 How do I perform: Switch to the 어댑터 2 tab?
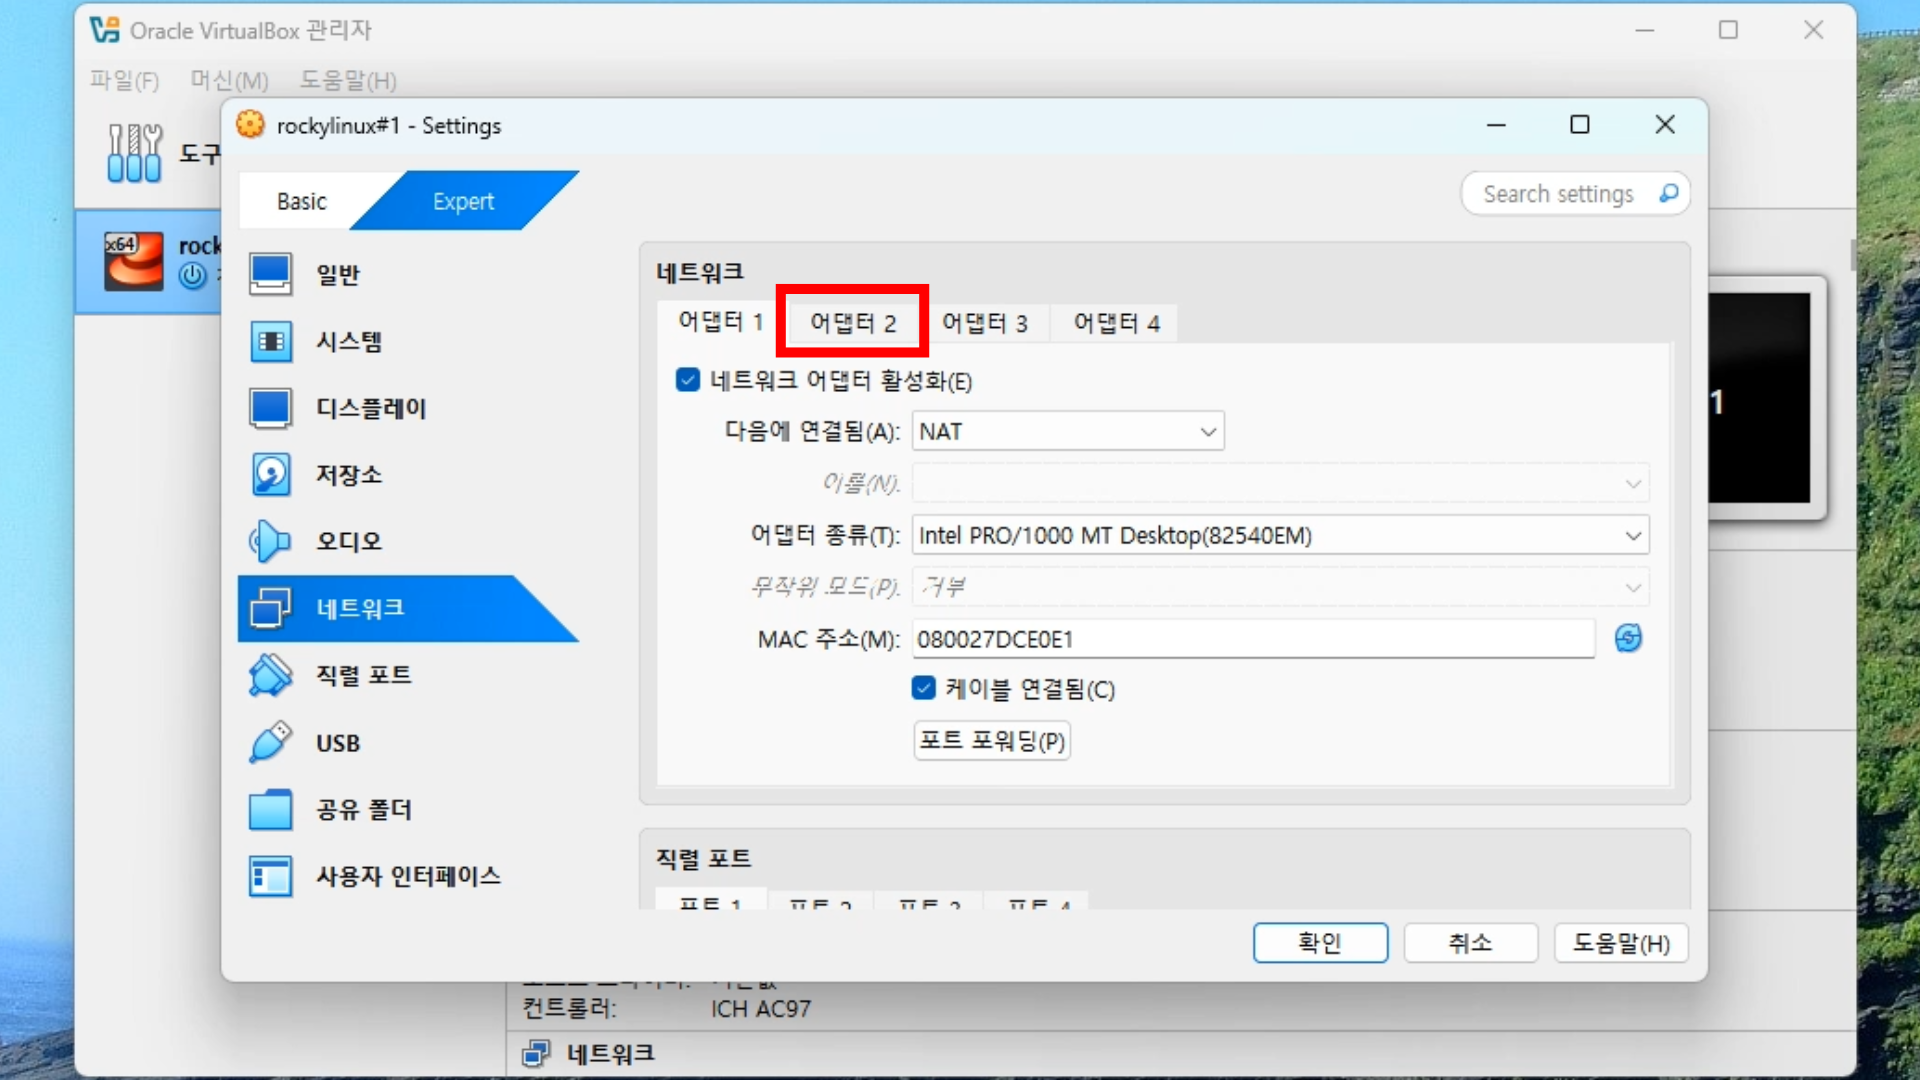point(852,322)
